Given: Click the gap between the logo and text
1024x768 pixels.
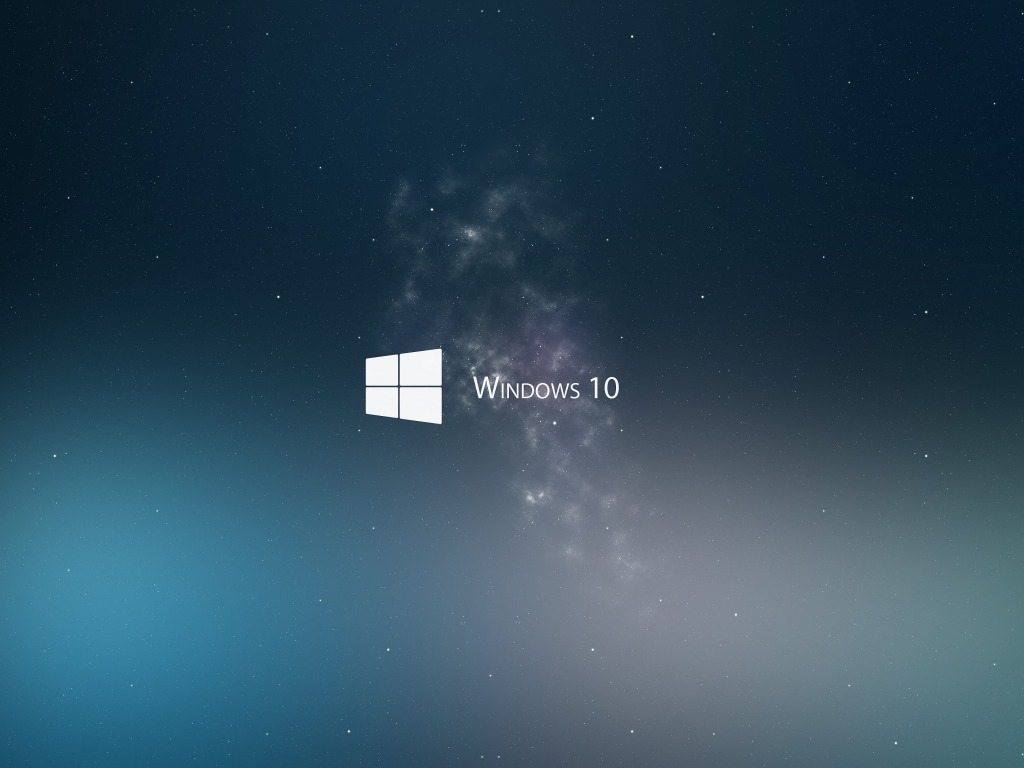Looking at the screenshot, I should 457,387.
